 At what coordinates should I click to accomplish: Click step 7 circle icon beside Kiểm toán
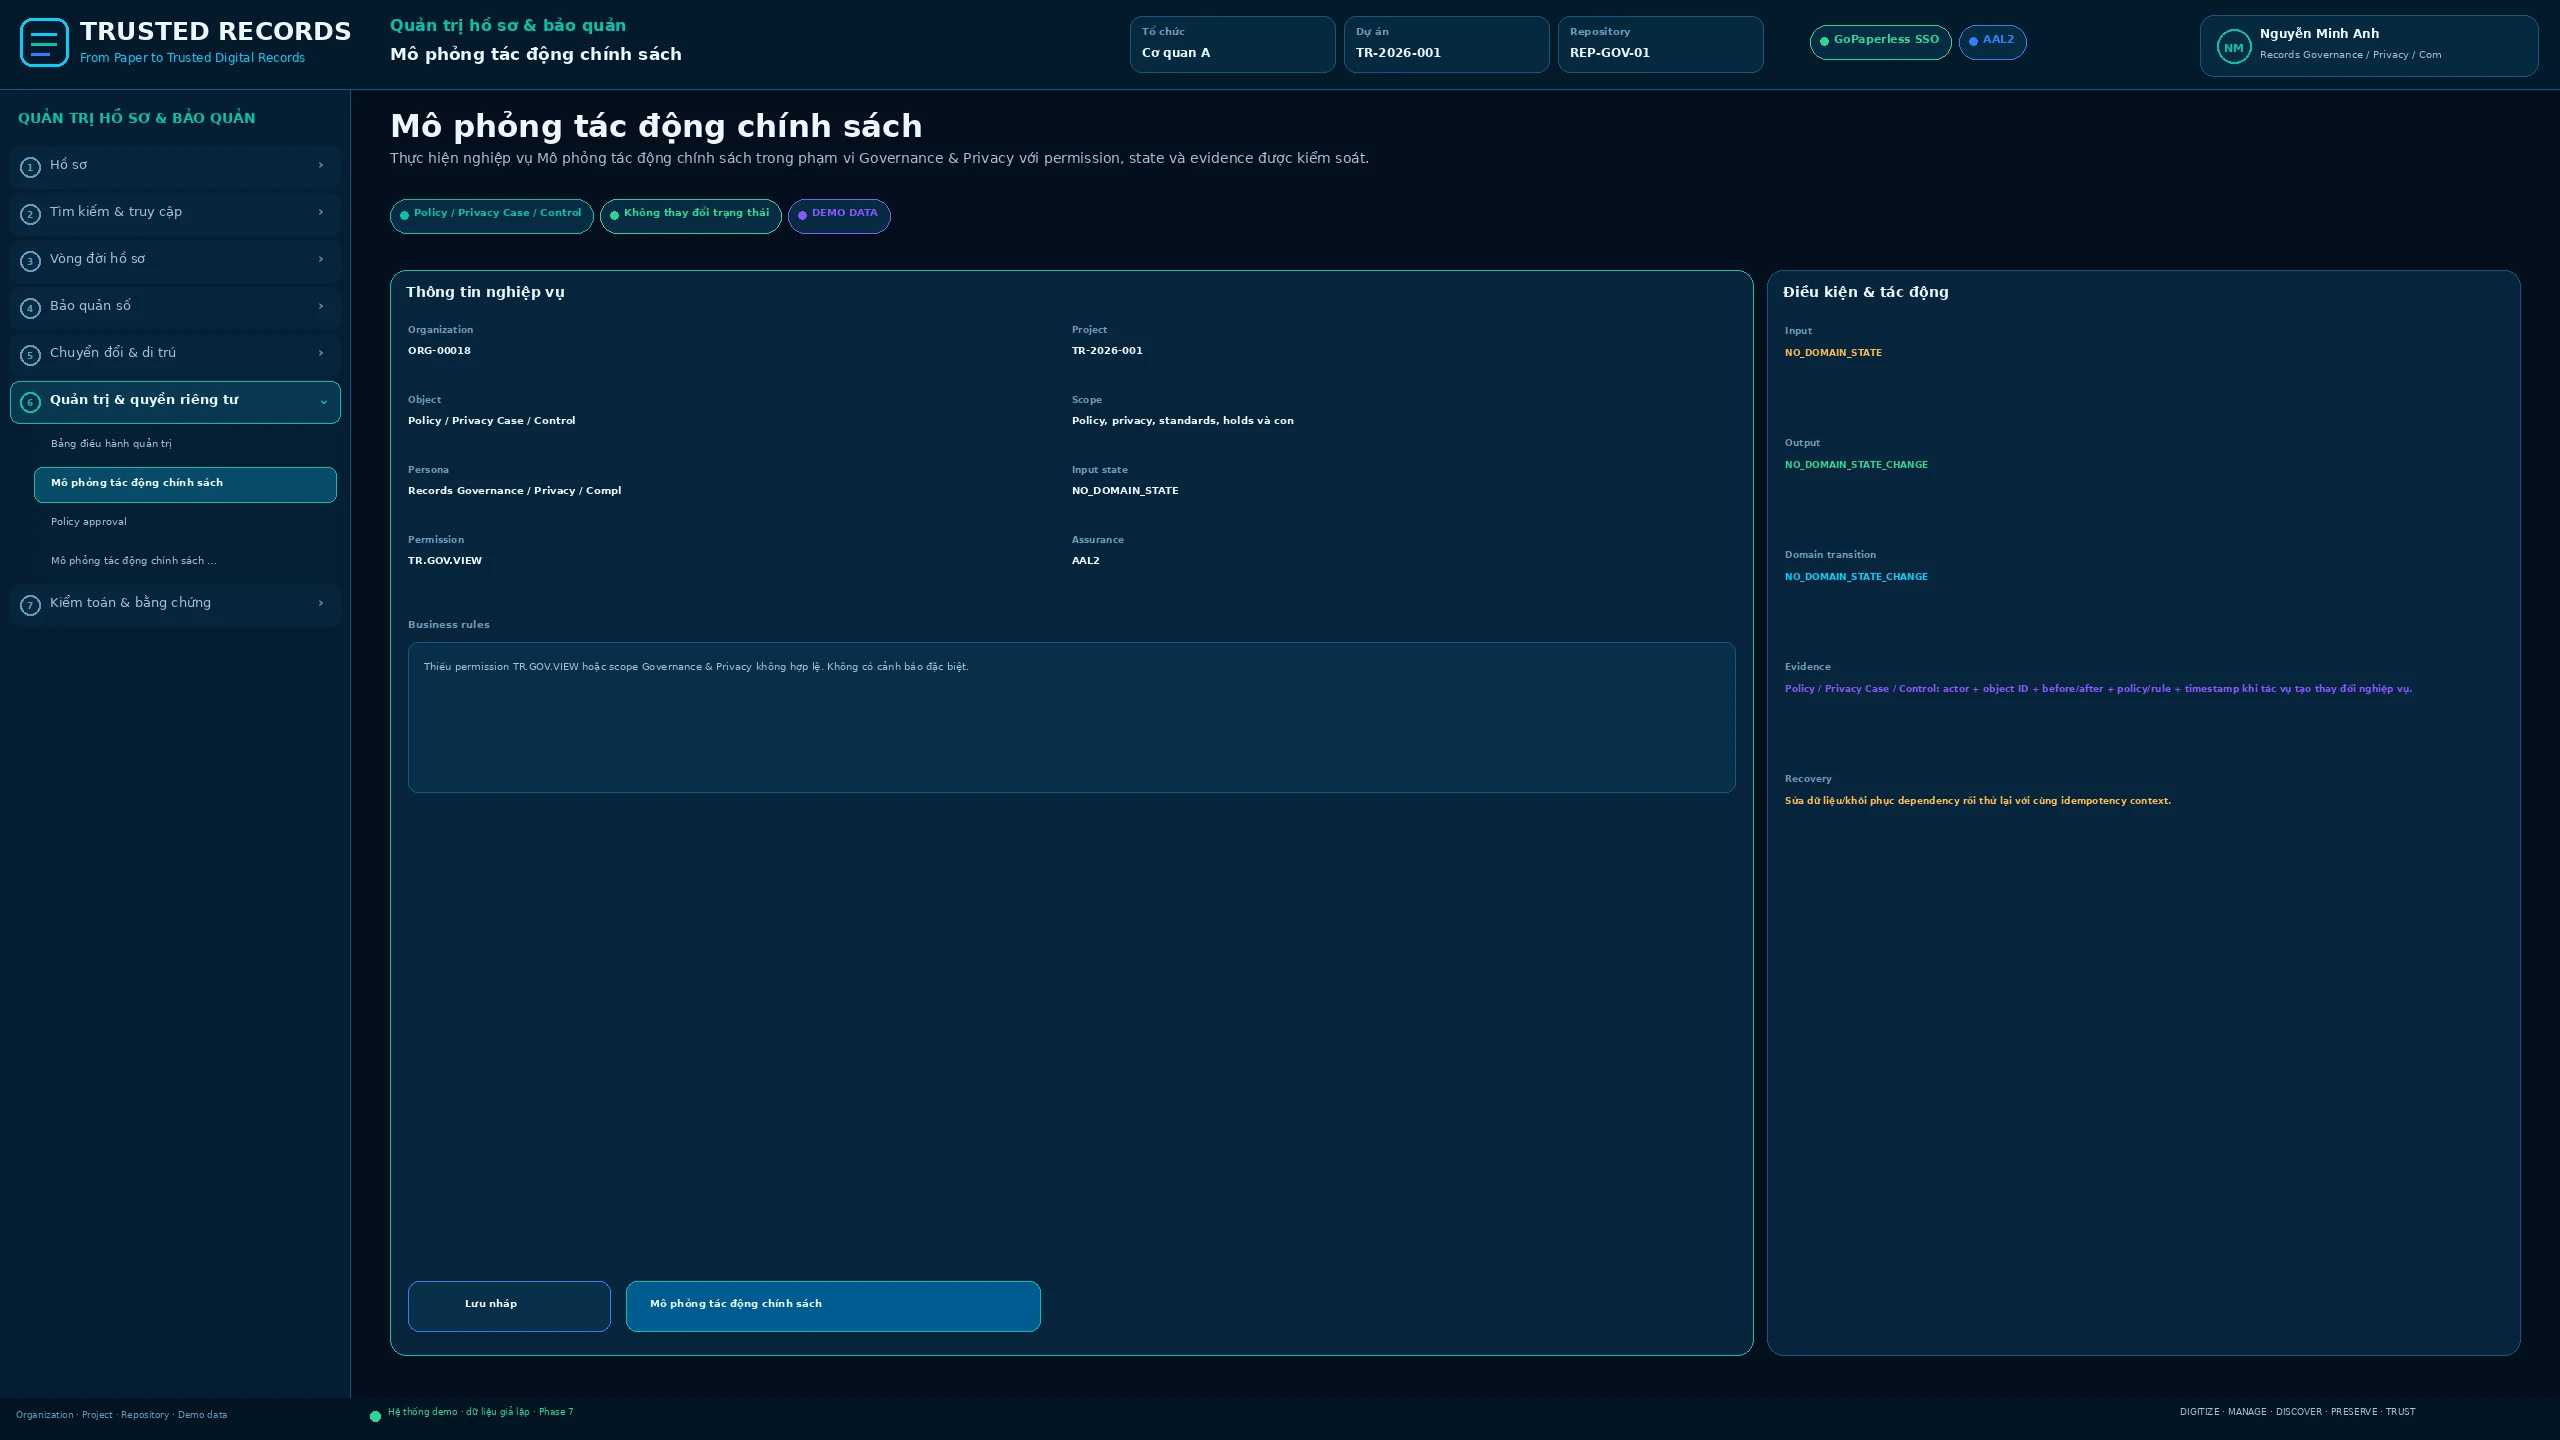[30, 605]
